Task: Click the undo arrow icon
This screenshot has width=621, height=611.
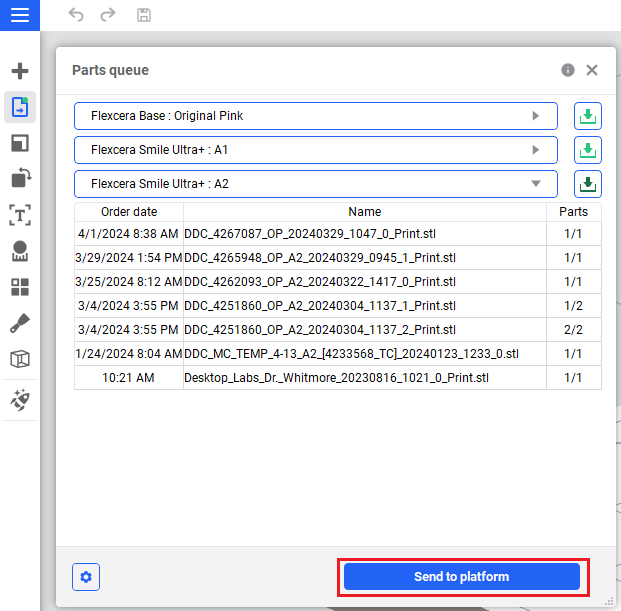Action: (76, 15)
